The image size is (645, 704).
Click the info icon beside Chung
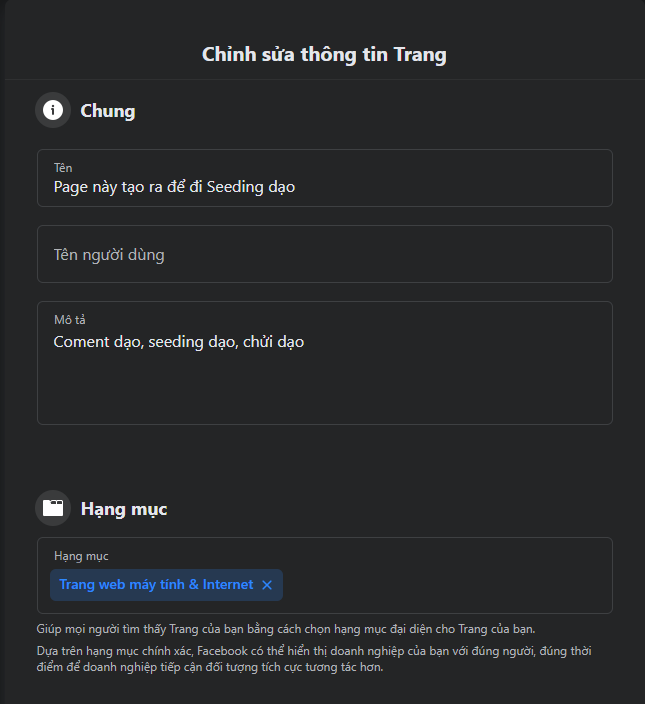[53, 110]
